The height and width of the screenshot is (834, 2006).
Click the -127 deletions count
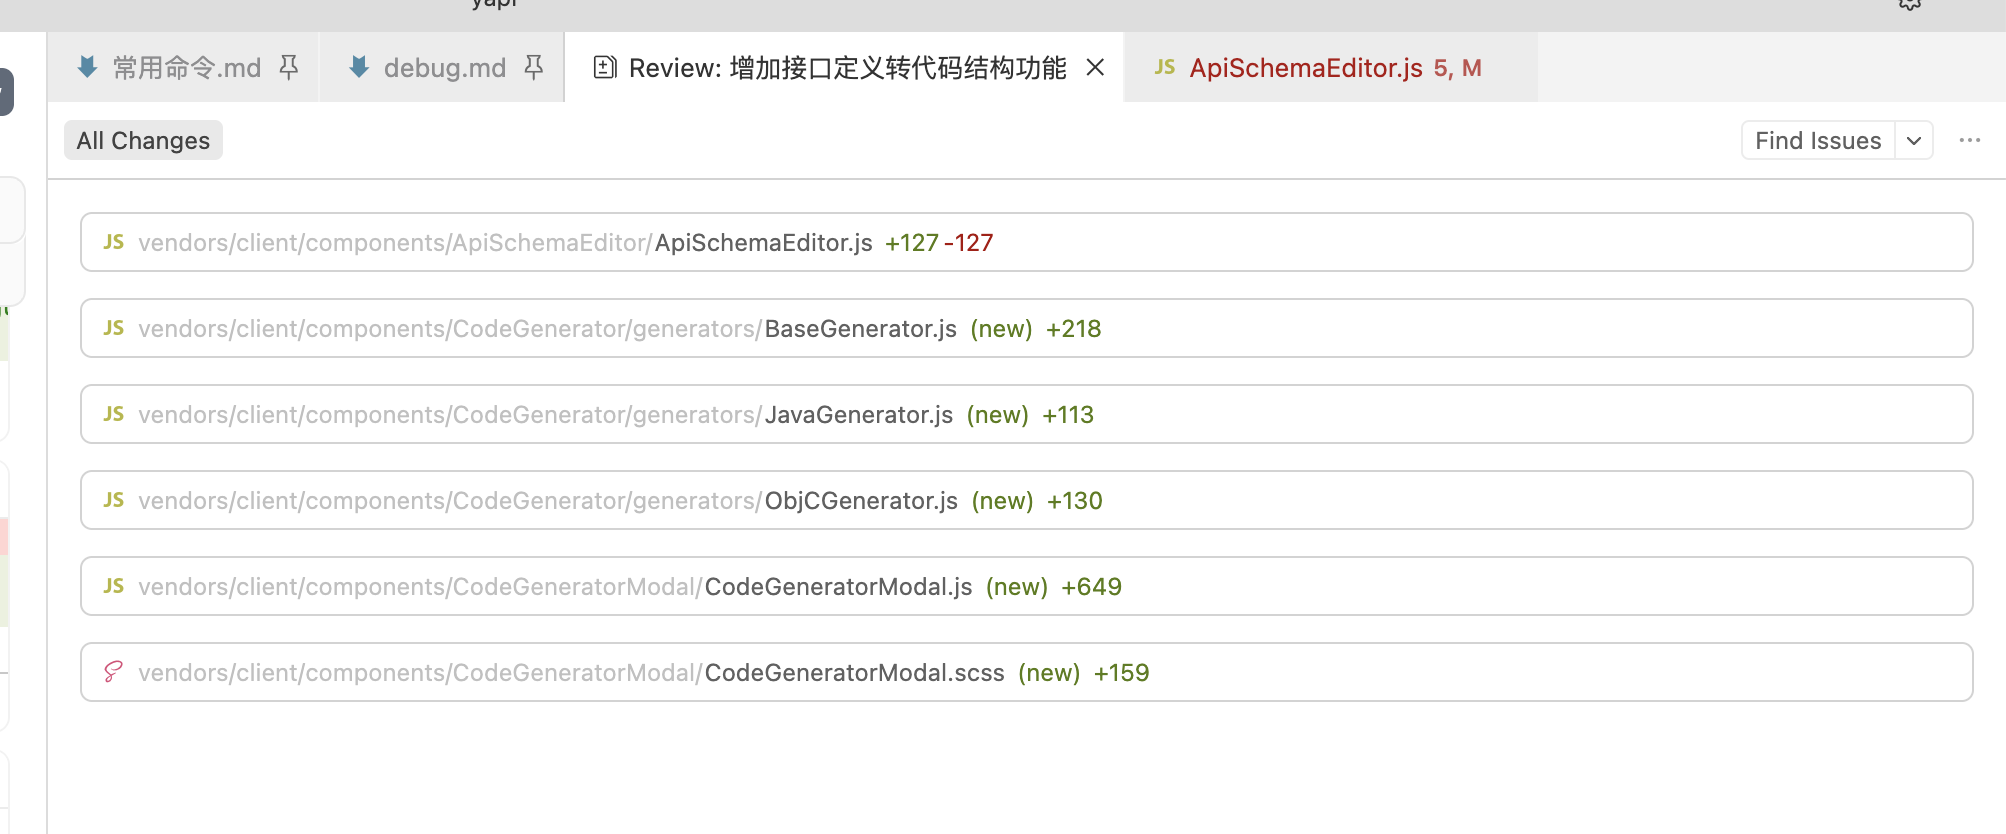(x=969, y=243)
